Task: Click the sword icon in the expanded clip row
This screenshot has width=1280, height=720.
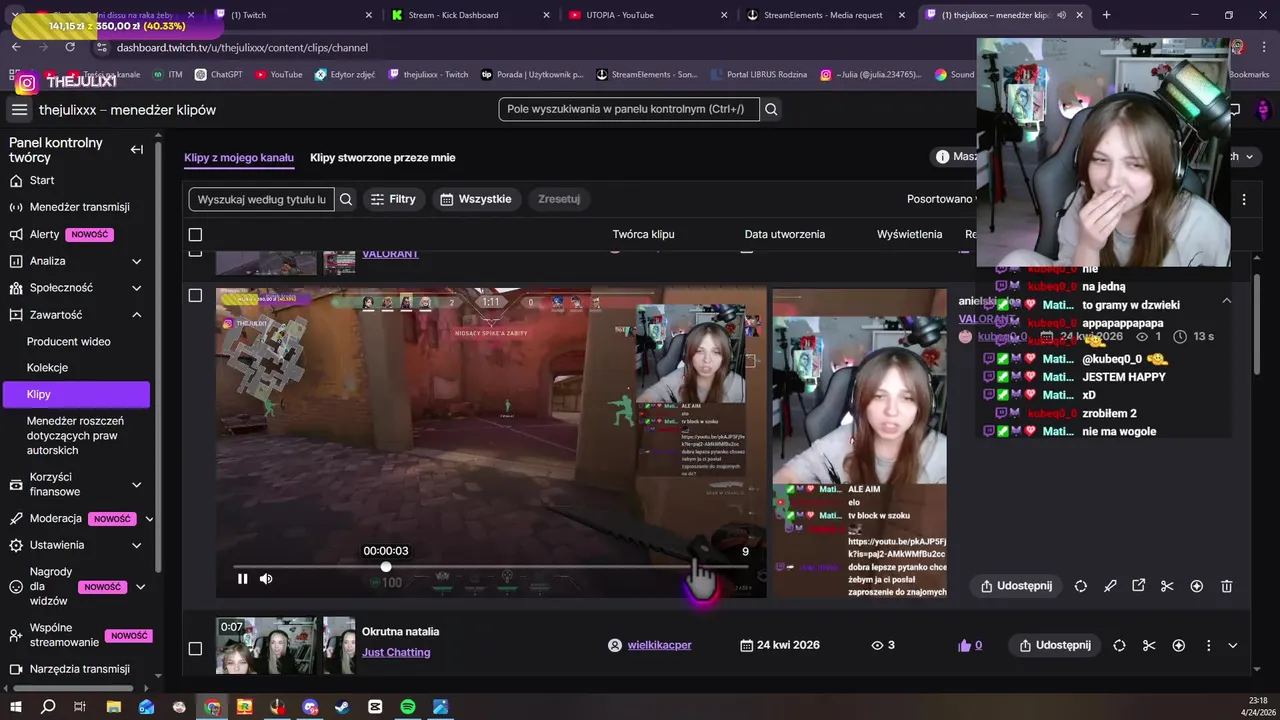Action: coord(1110,586)
